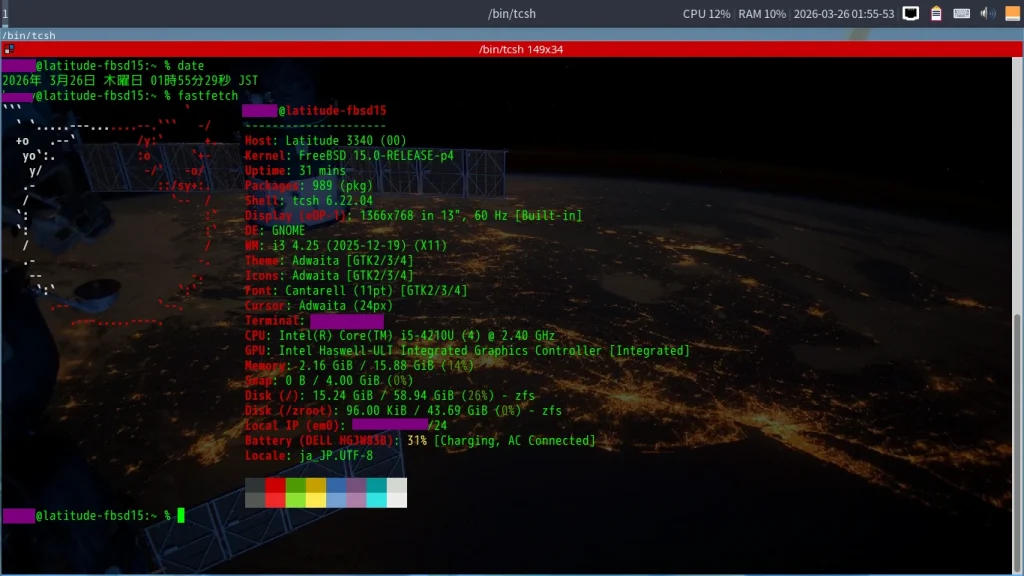Switch to workspace 1
The height and width of the screenshot is (576, 1024).
click(x=5, y=14)
